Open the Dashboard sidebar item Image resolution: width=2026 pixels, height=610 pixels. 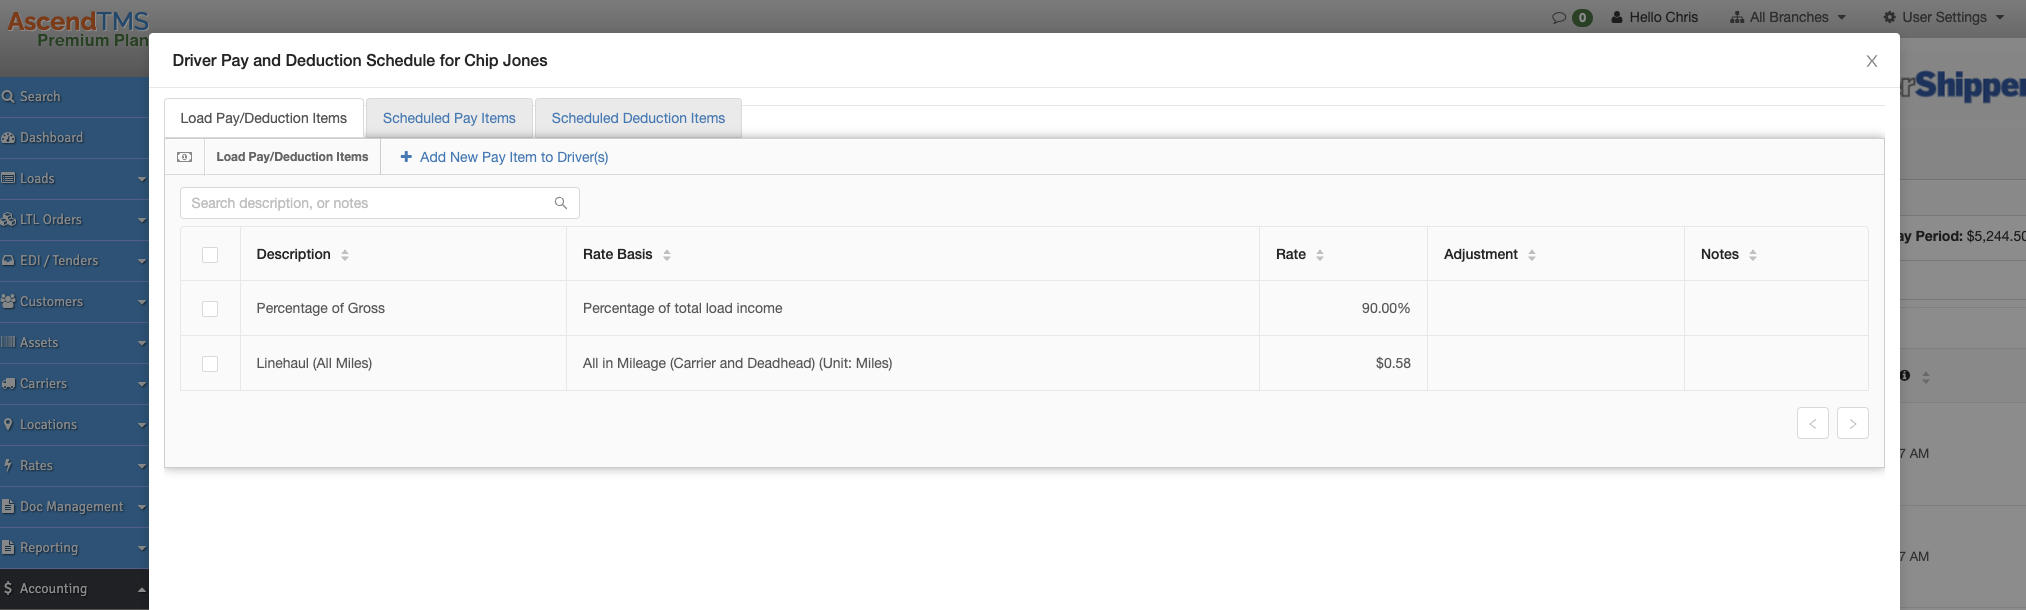74,138
